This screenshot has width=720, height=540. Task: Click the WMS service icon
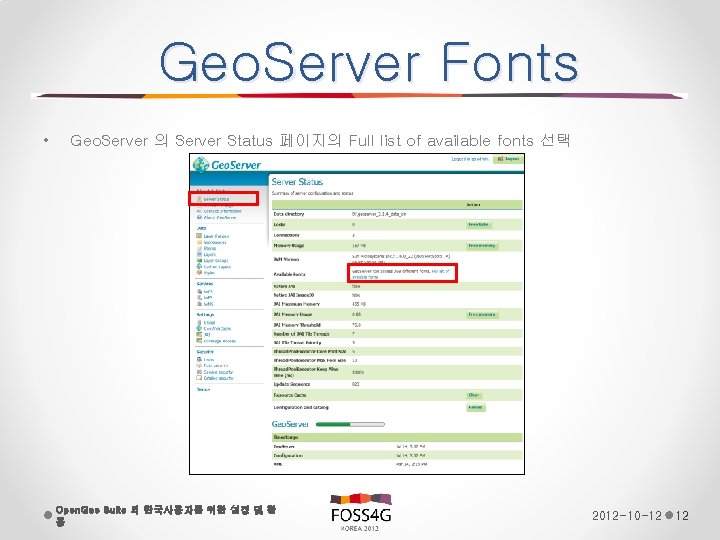pyautogui.click(x=199, y=304)
